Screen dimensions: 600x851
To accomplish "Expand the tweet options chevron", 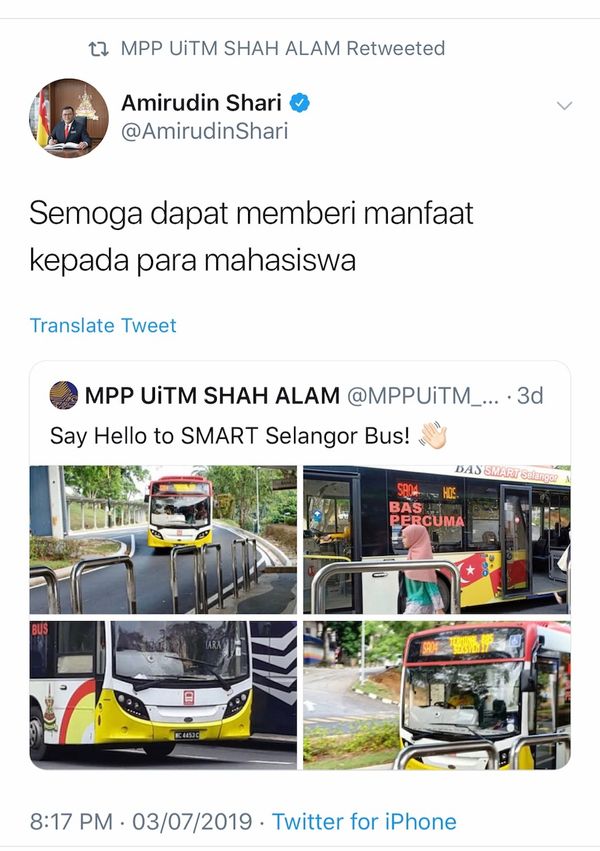I will [x=565, y=105].
